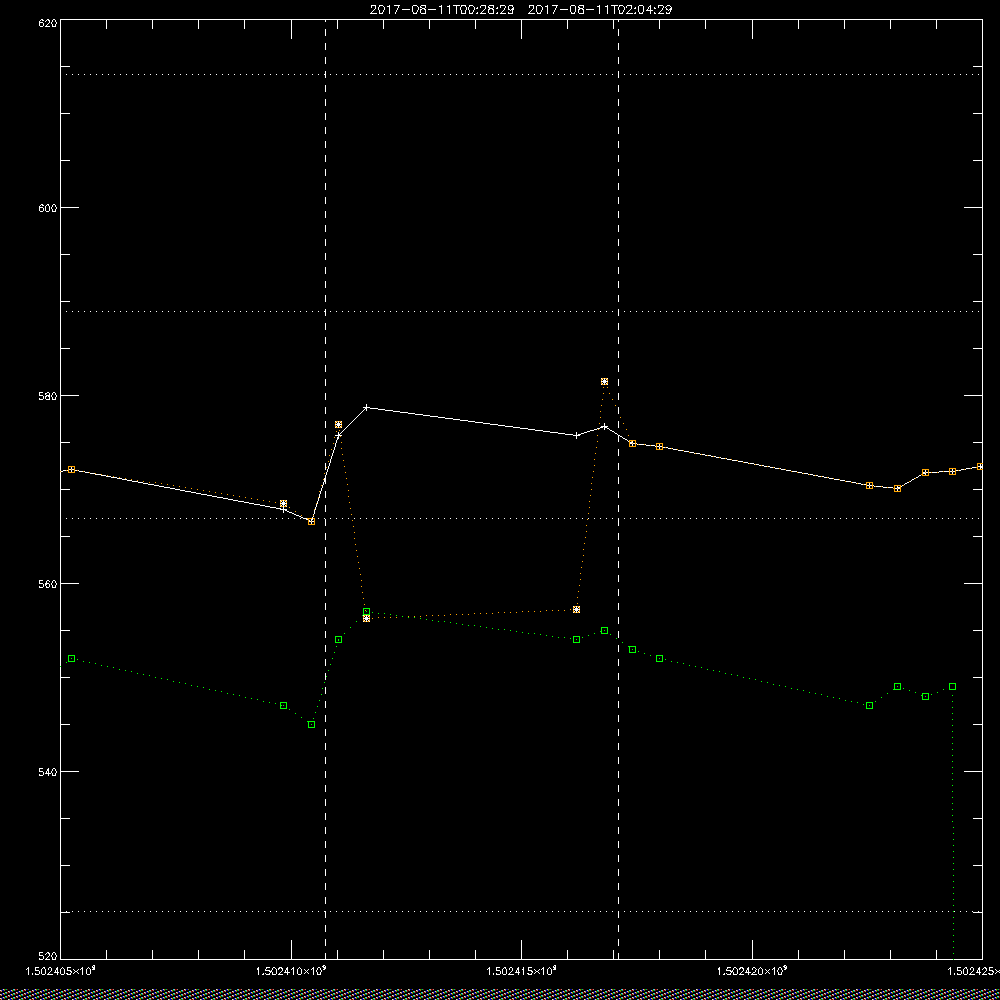Pick the leftmost orange square marker near 572
1000x1000 pixels.
pos(71,469)
